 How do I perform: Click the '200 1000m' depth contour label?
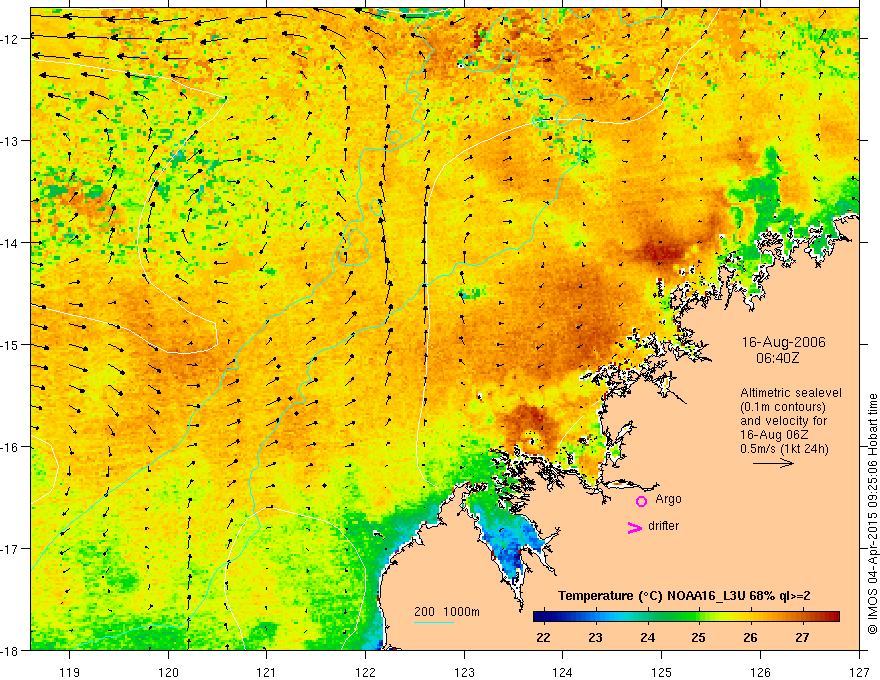click(x=447, y=612)
